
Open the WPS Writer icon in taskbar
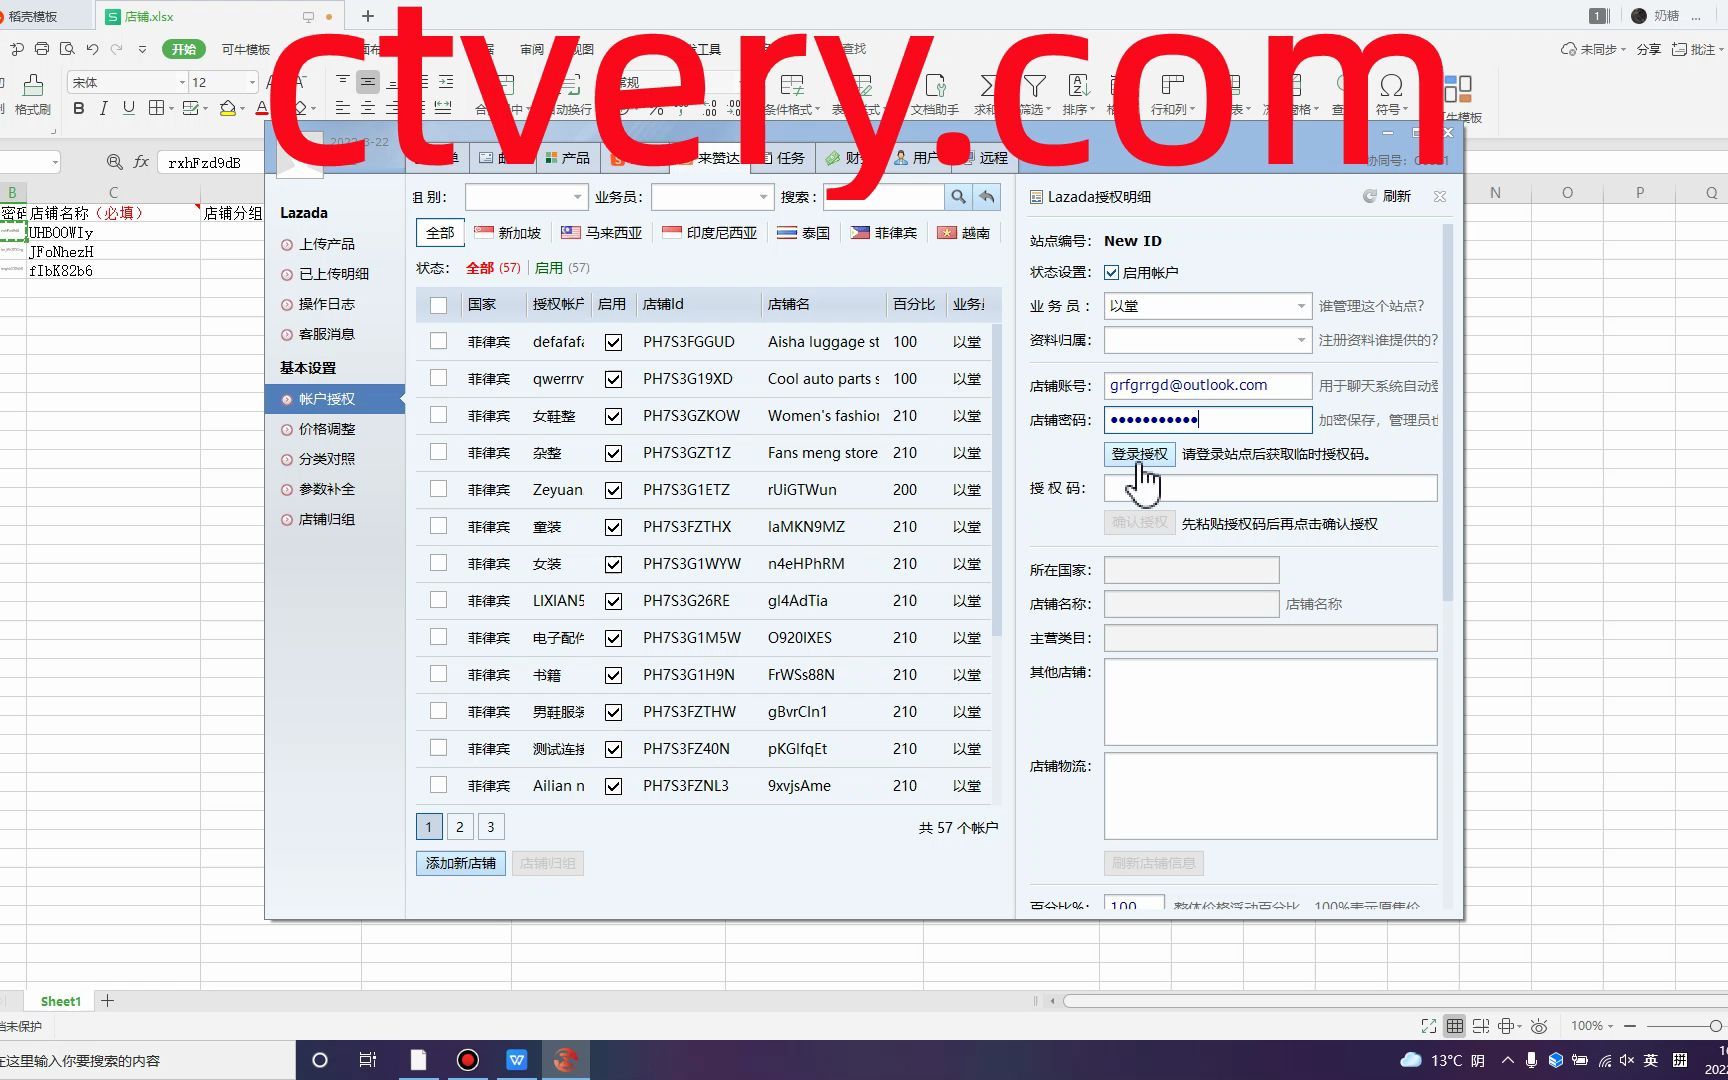pyautogui.click(x=516, y=1060)
